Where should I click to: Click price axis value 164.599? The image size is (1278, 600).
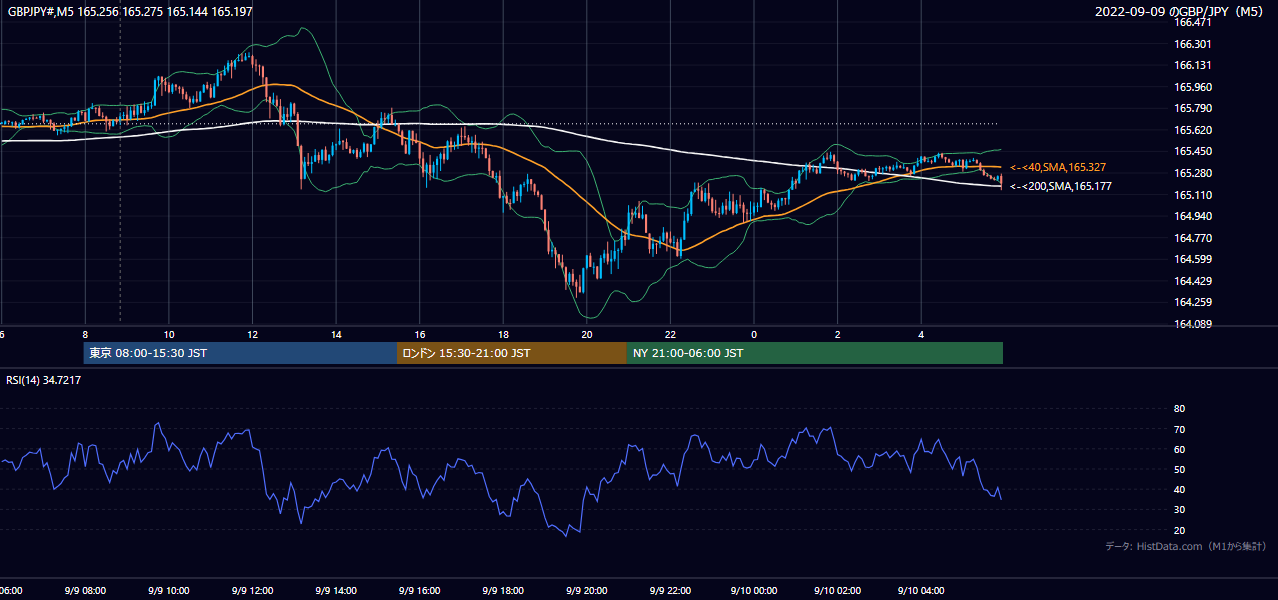pyautogui.click(x=1192, y=259)
